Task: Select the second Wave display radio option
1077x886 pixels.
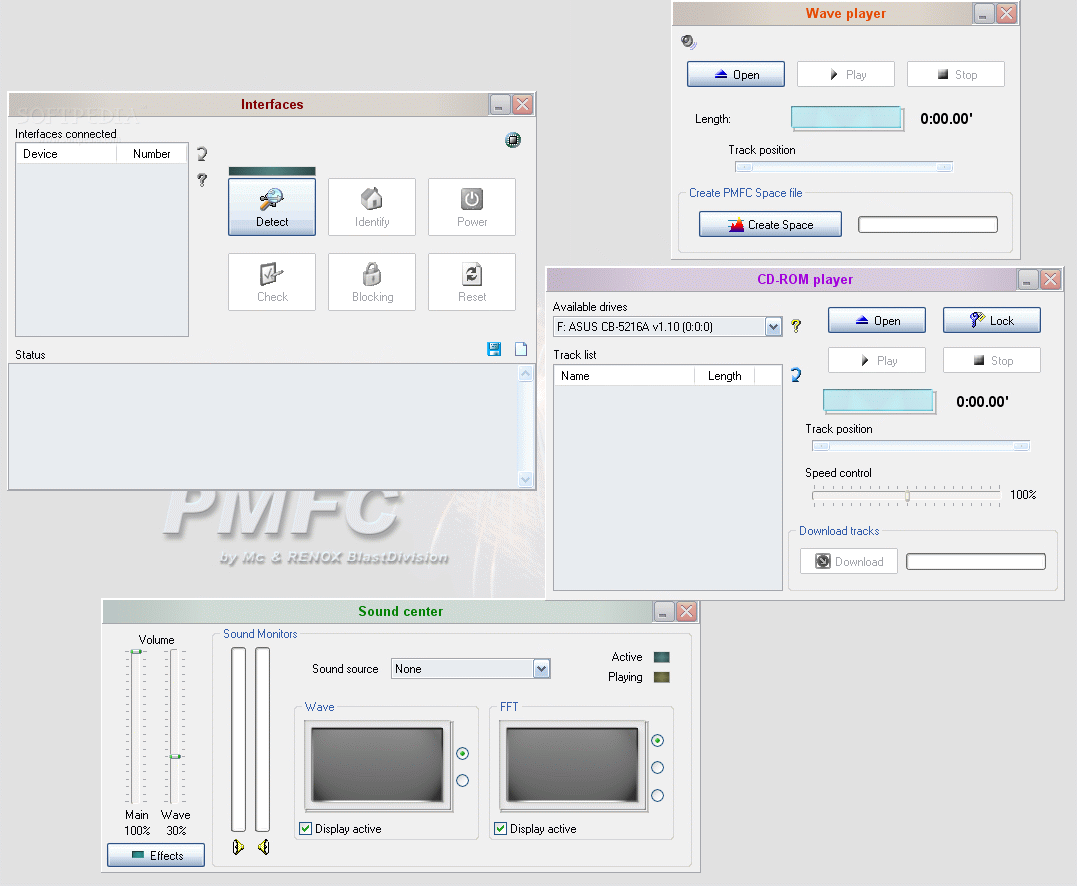Action: tap(462, 780)
